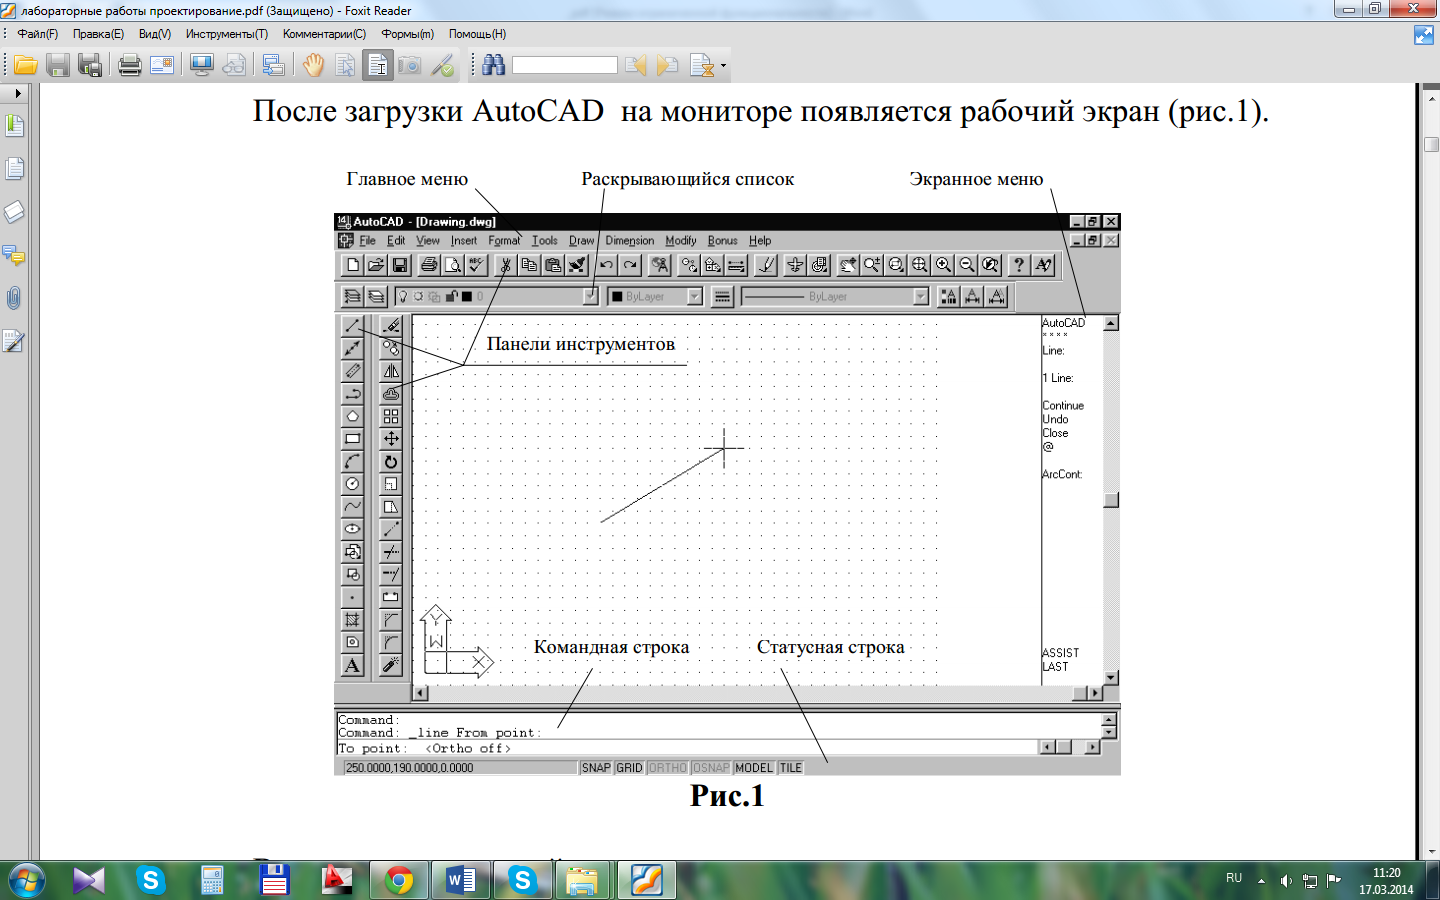Open Windows Explorer from the taskbar
Viewport: 1440px width, 900px height.
583,881
